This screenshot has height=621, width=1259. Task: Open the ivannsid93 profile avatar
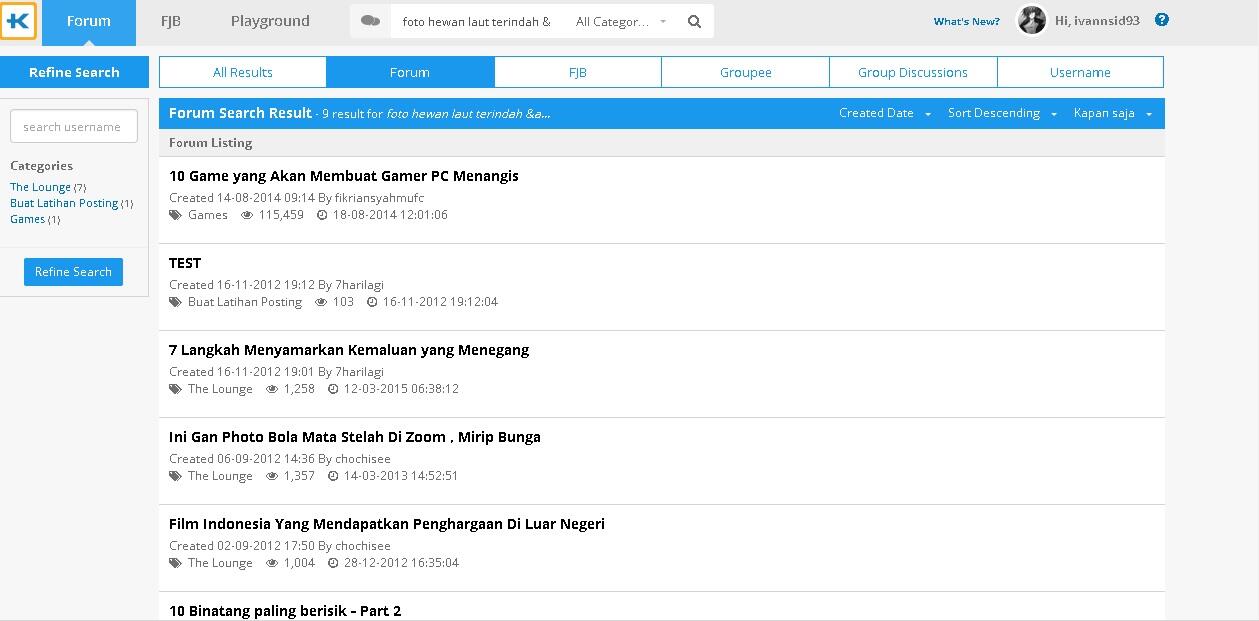click(x=1031, y=20)
